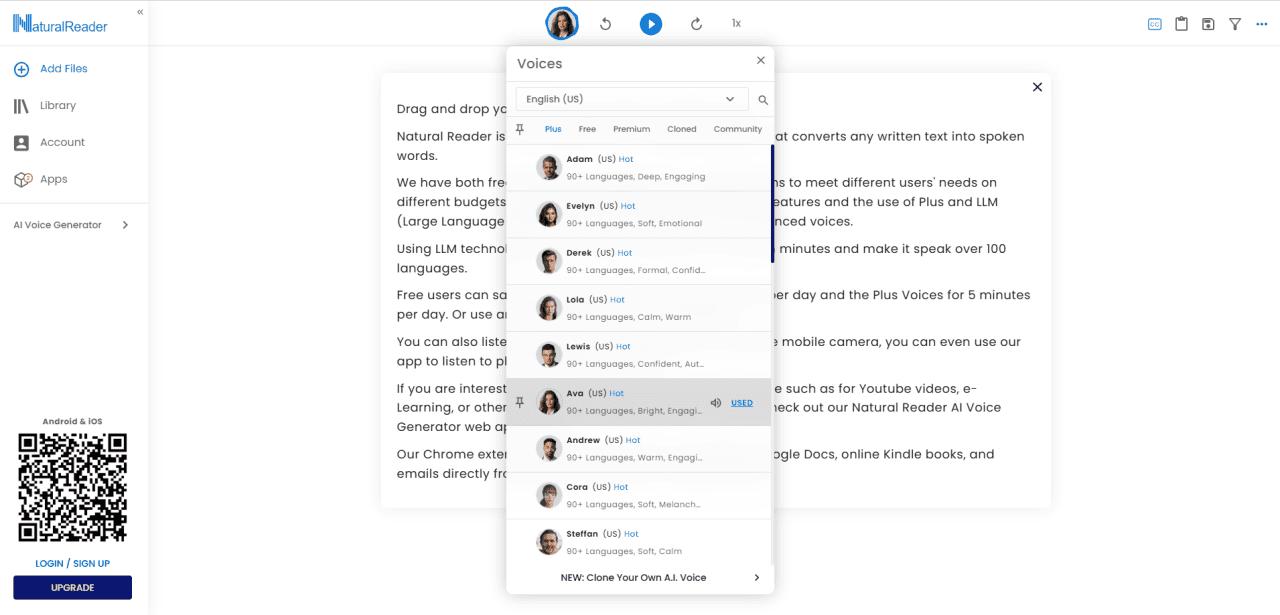Open the English (US) language dropdown

(x=632, y=99)
